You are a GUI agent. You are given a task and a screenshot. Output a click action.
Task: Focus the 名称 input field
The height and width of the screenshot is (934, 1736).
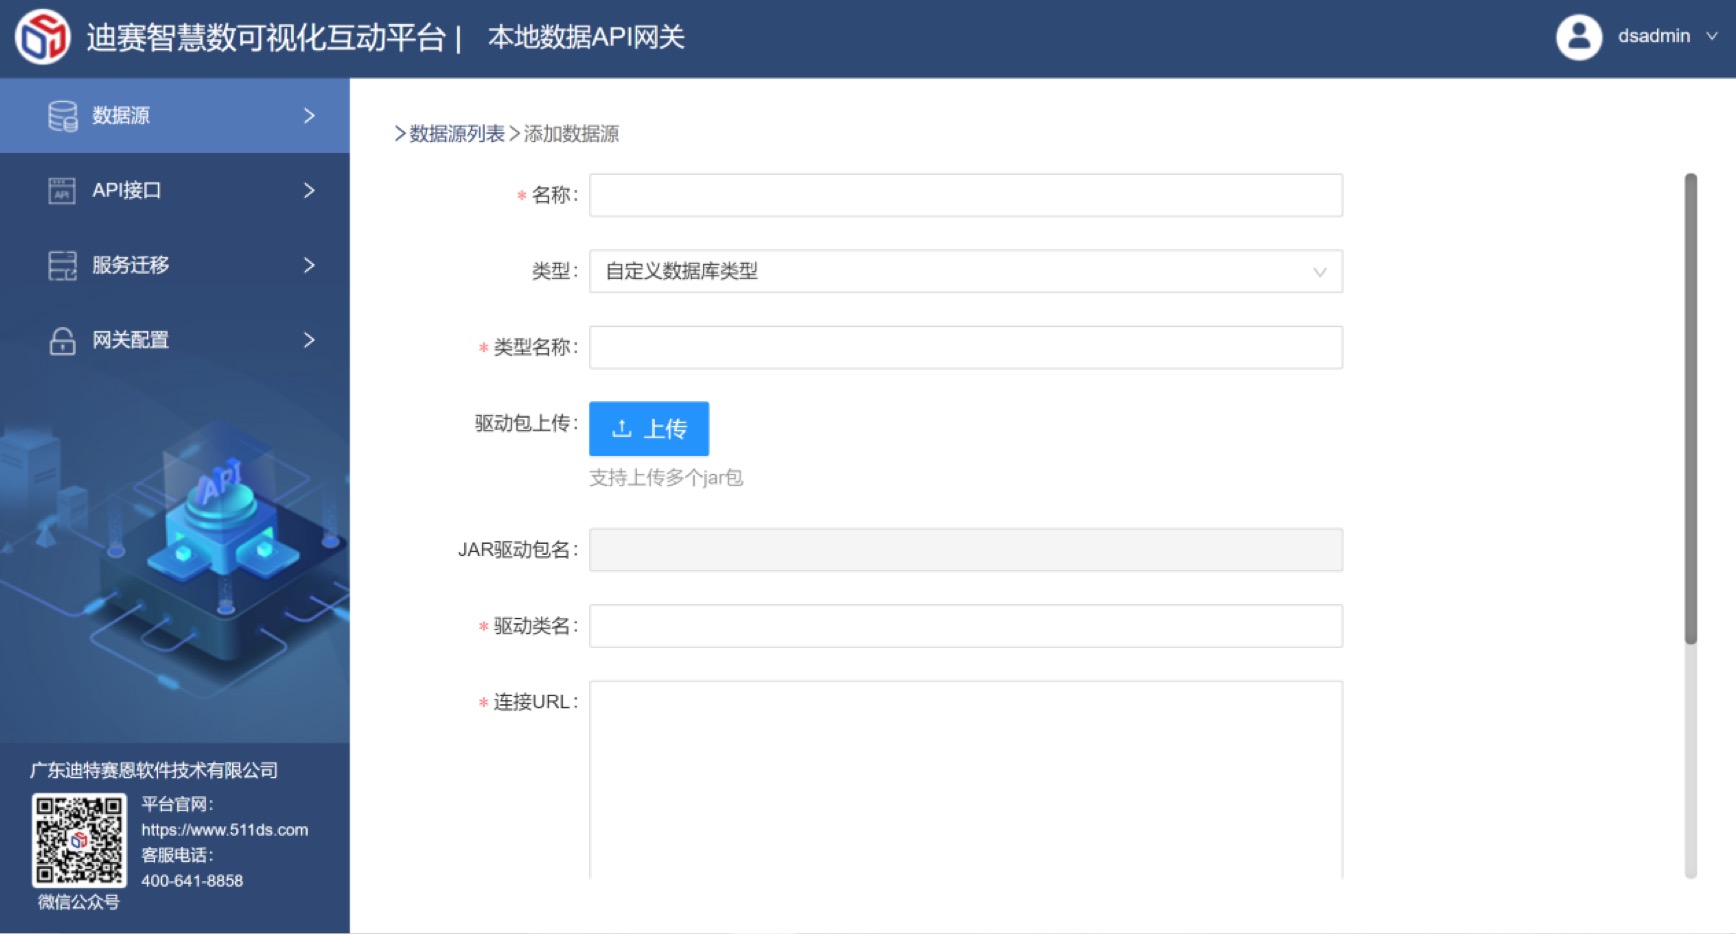point(965,195)
